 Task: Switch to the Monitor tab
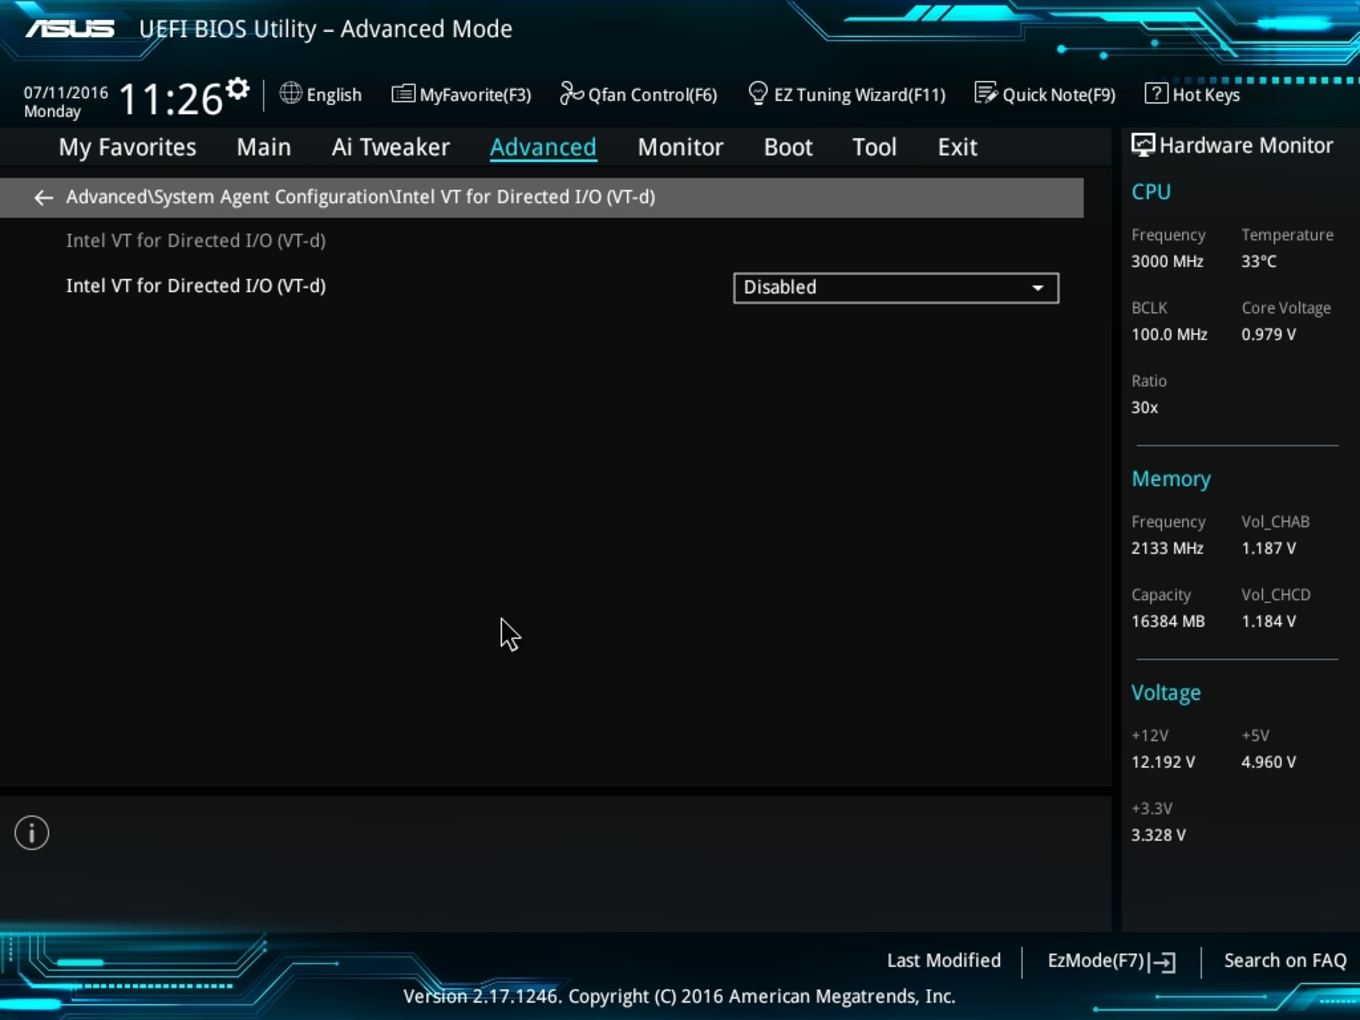pos(680,147)
